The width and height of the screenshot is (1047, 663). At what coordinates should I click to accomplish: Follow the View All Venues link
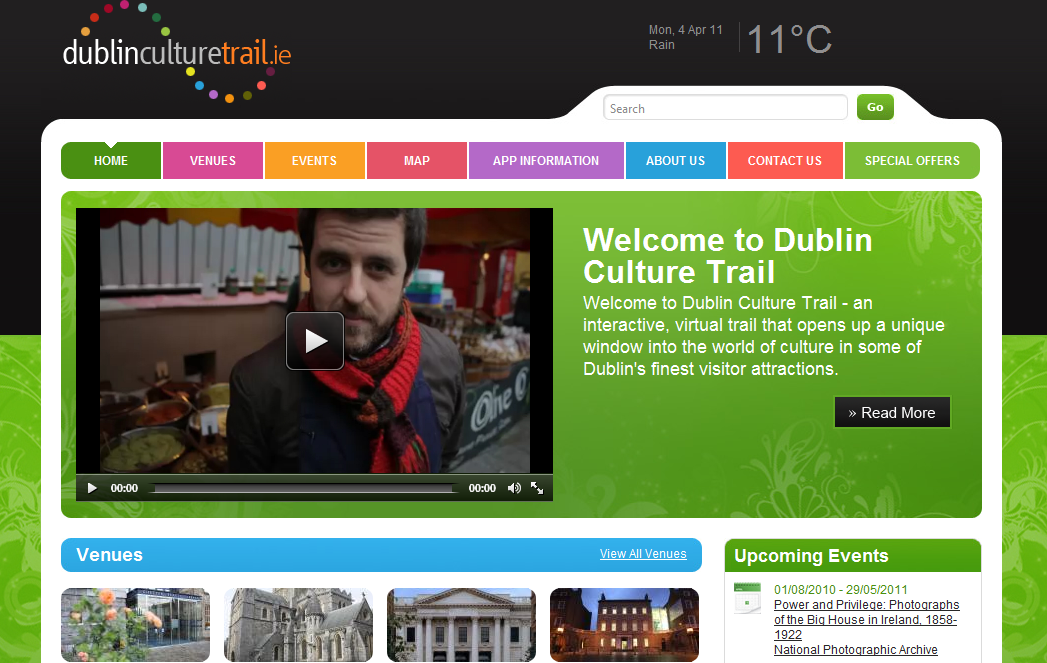pos(643,554)
